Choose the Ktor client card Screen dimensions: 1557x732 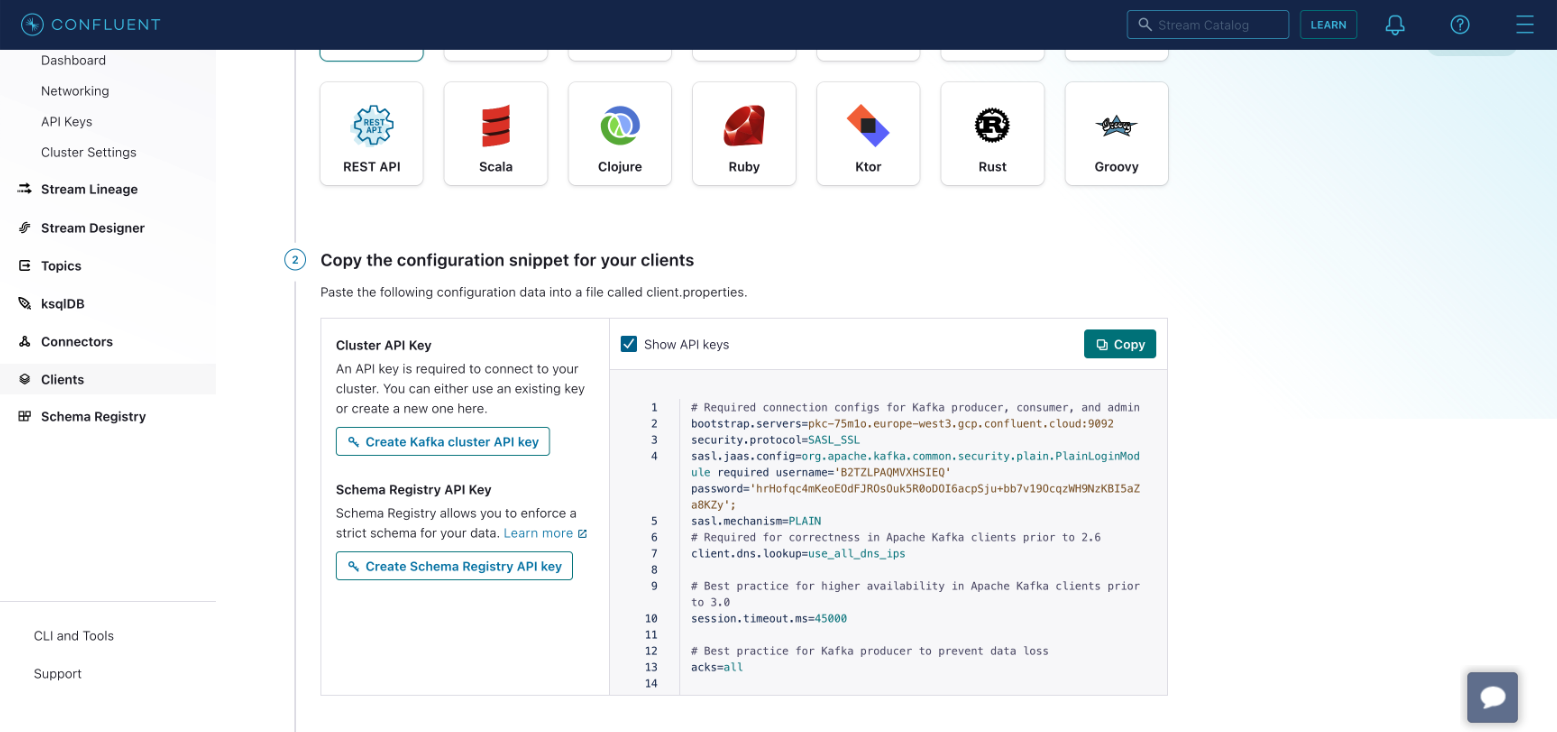tap(868, 134)
